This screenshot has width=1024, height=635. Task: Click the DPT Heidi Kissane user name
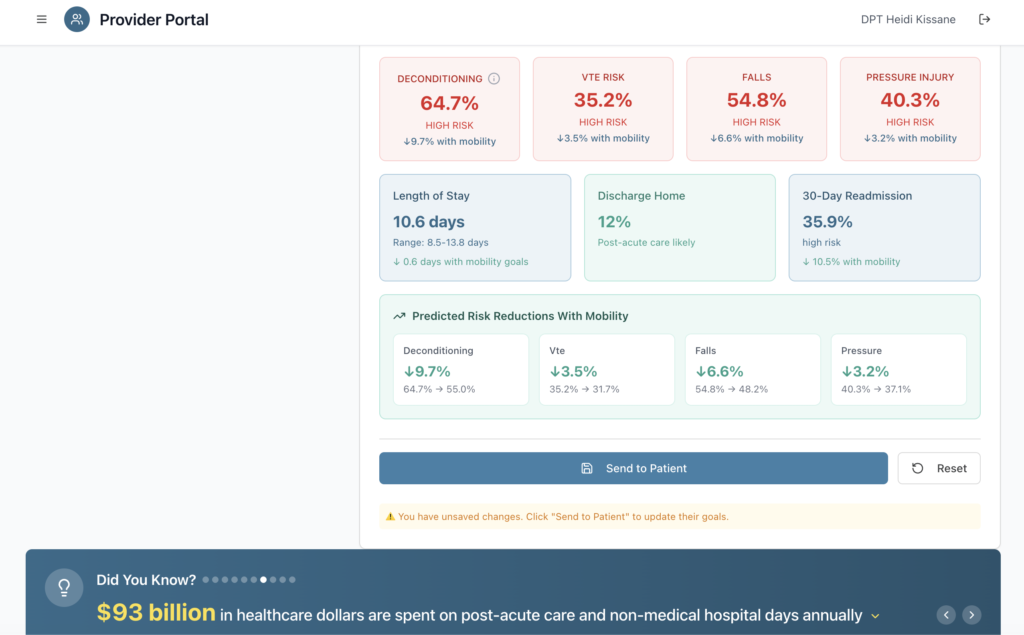click(908, 19)
